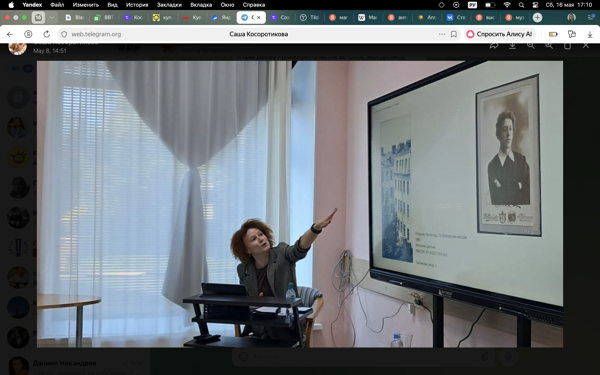Reload the web.telegram.org page
Image resolution: width=600 pixels, height=375 pixels.
click(x=47, y=34)
